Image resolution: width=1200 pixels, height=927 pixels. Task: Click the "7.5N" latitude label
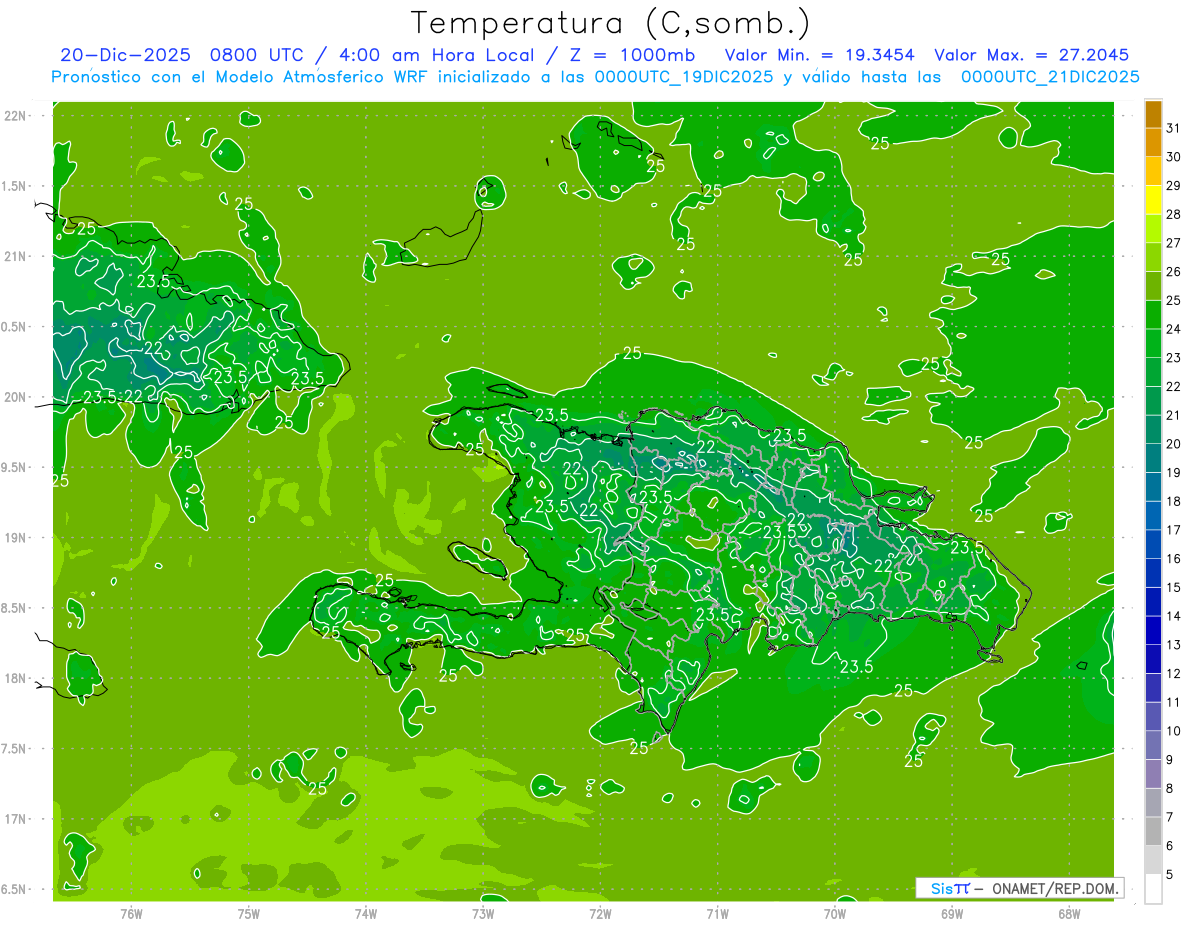[15, 748]
